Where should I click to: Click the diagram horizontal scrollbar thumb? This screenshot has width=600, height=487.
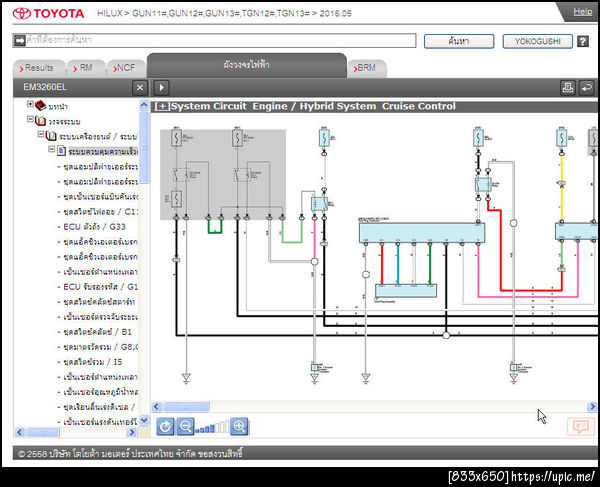pyautogui.click(x=187, y=406)
